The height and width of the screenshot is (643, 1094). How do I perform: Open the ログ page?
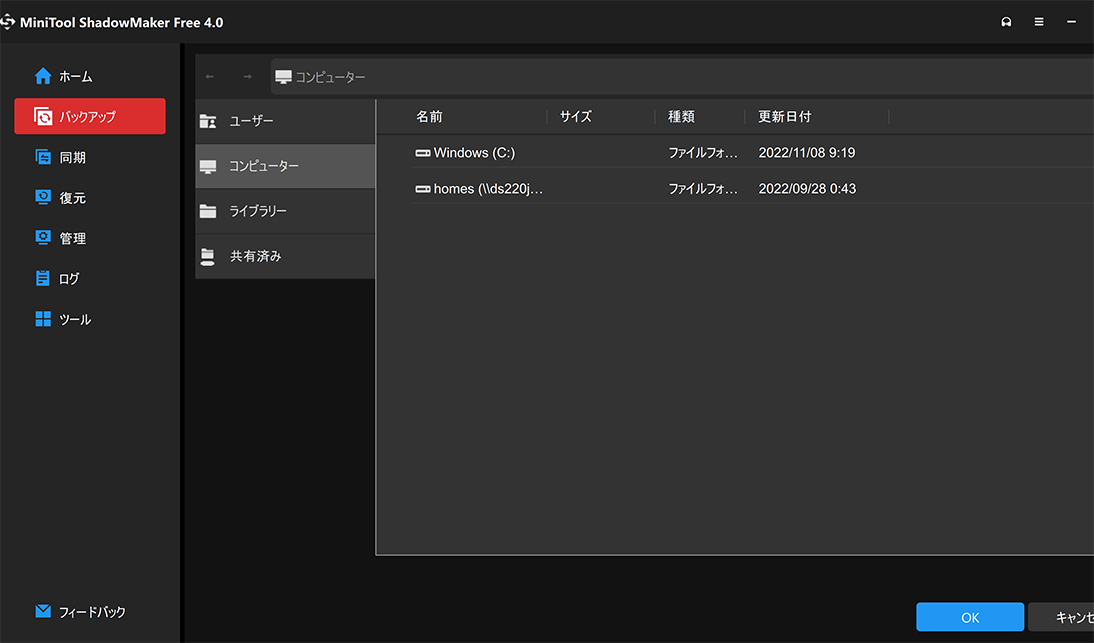[90, 278]
